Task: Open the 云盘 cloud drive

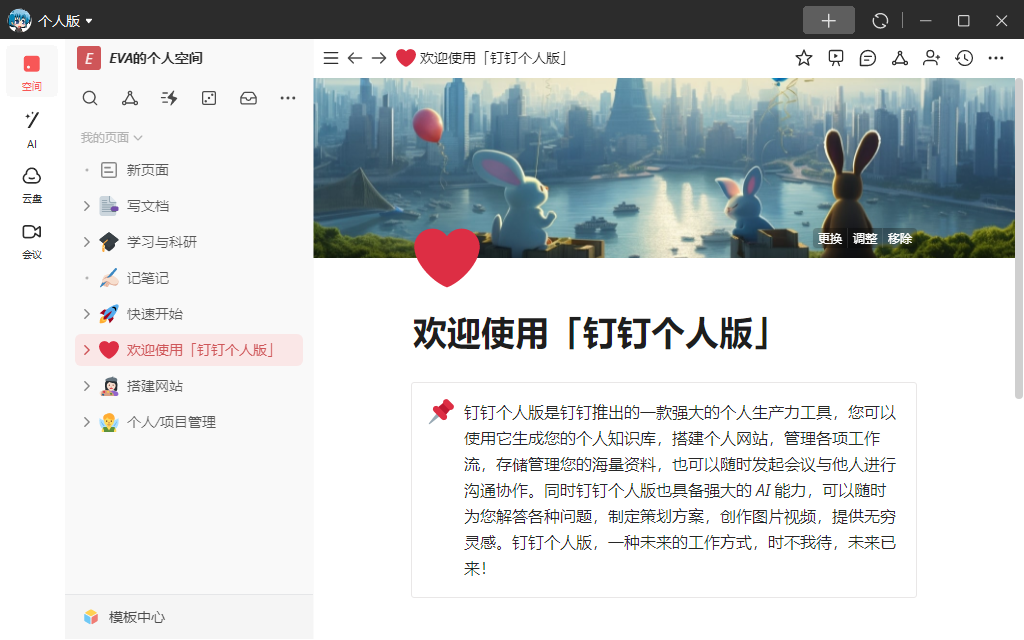Action: (31, 185)
